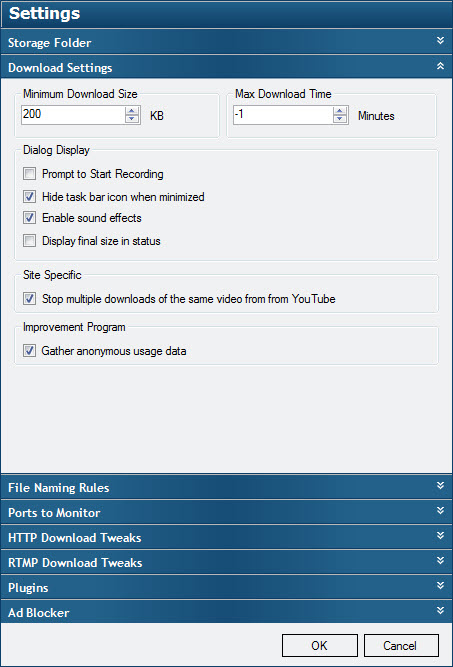Click the 'Minutes' unit label

point(376,116)
